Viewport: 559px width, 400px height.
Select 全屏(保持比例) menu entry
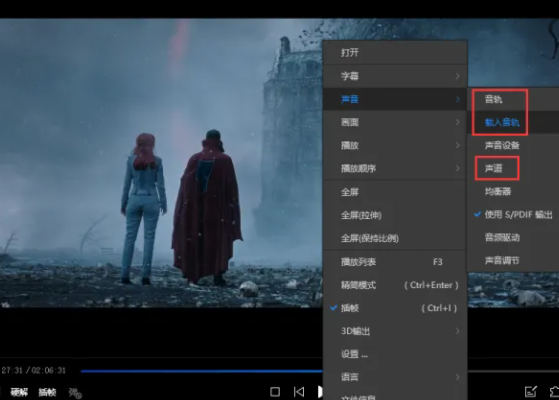(395, 238)
